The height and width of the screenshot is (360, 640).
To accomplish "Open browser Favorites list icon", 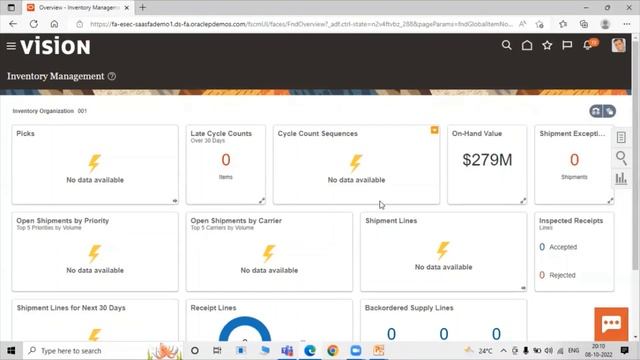I will pyautogui.click(x=563, y=24).
